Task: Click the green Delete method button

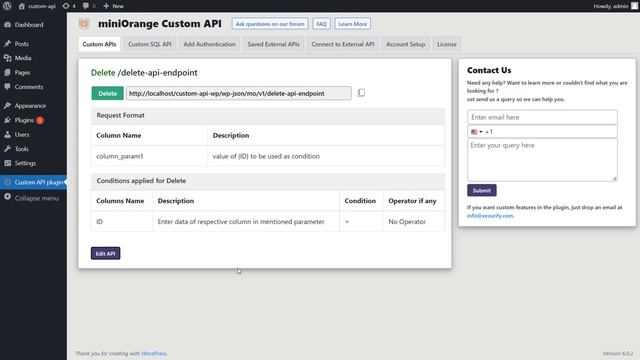Action: pyautogui.click(x=107, y=93)
